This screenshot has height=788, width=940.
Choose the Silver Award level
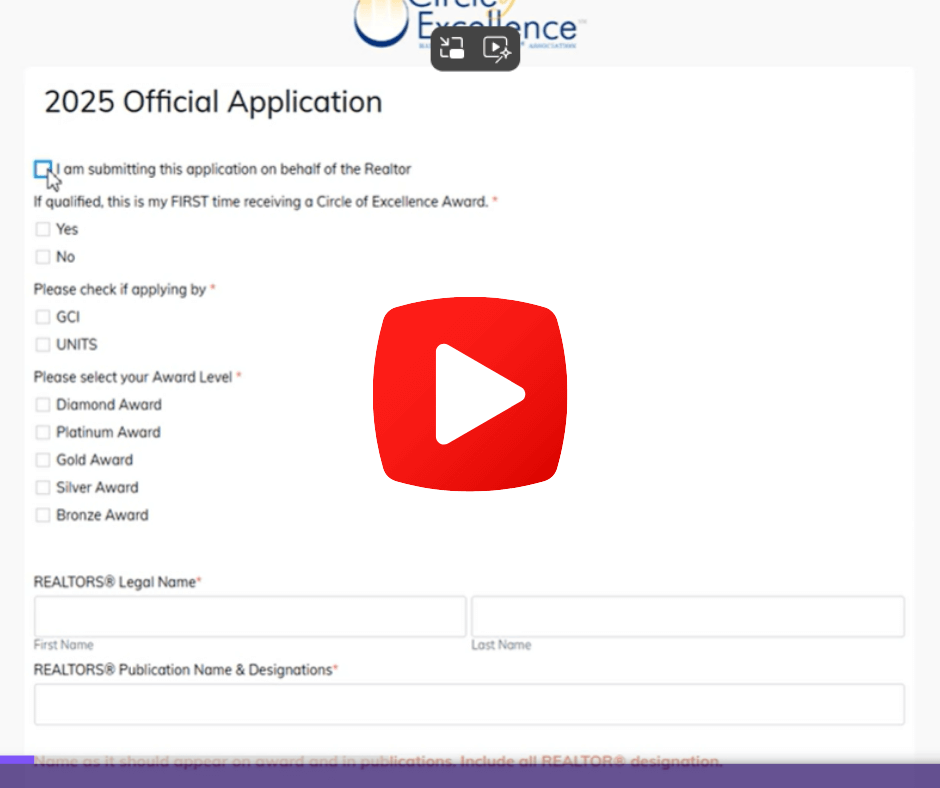43,488
